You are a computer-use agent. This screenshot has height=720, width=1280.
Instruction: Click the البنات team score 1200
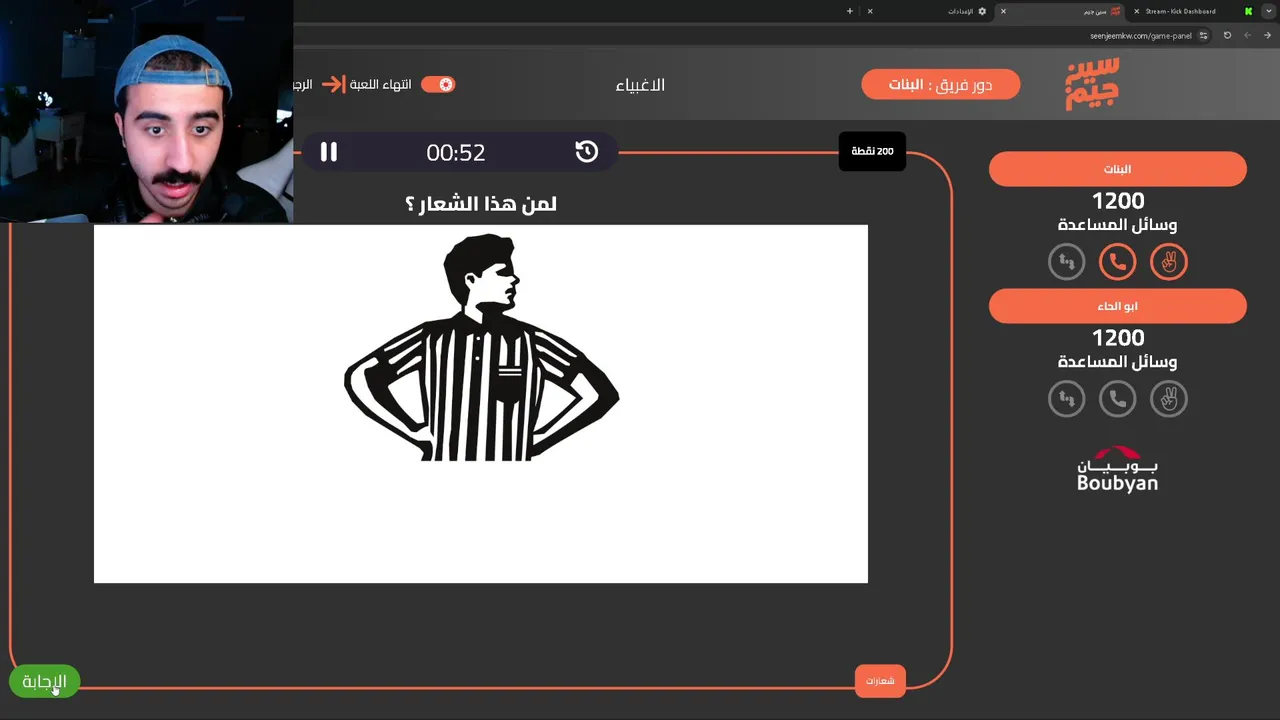point(1117,201)
